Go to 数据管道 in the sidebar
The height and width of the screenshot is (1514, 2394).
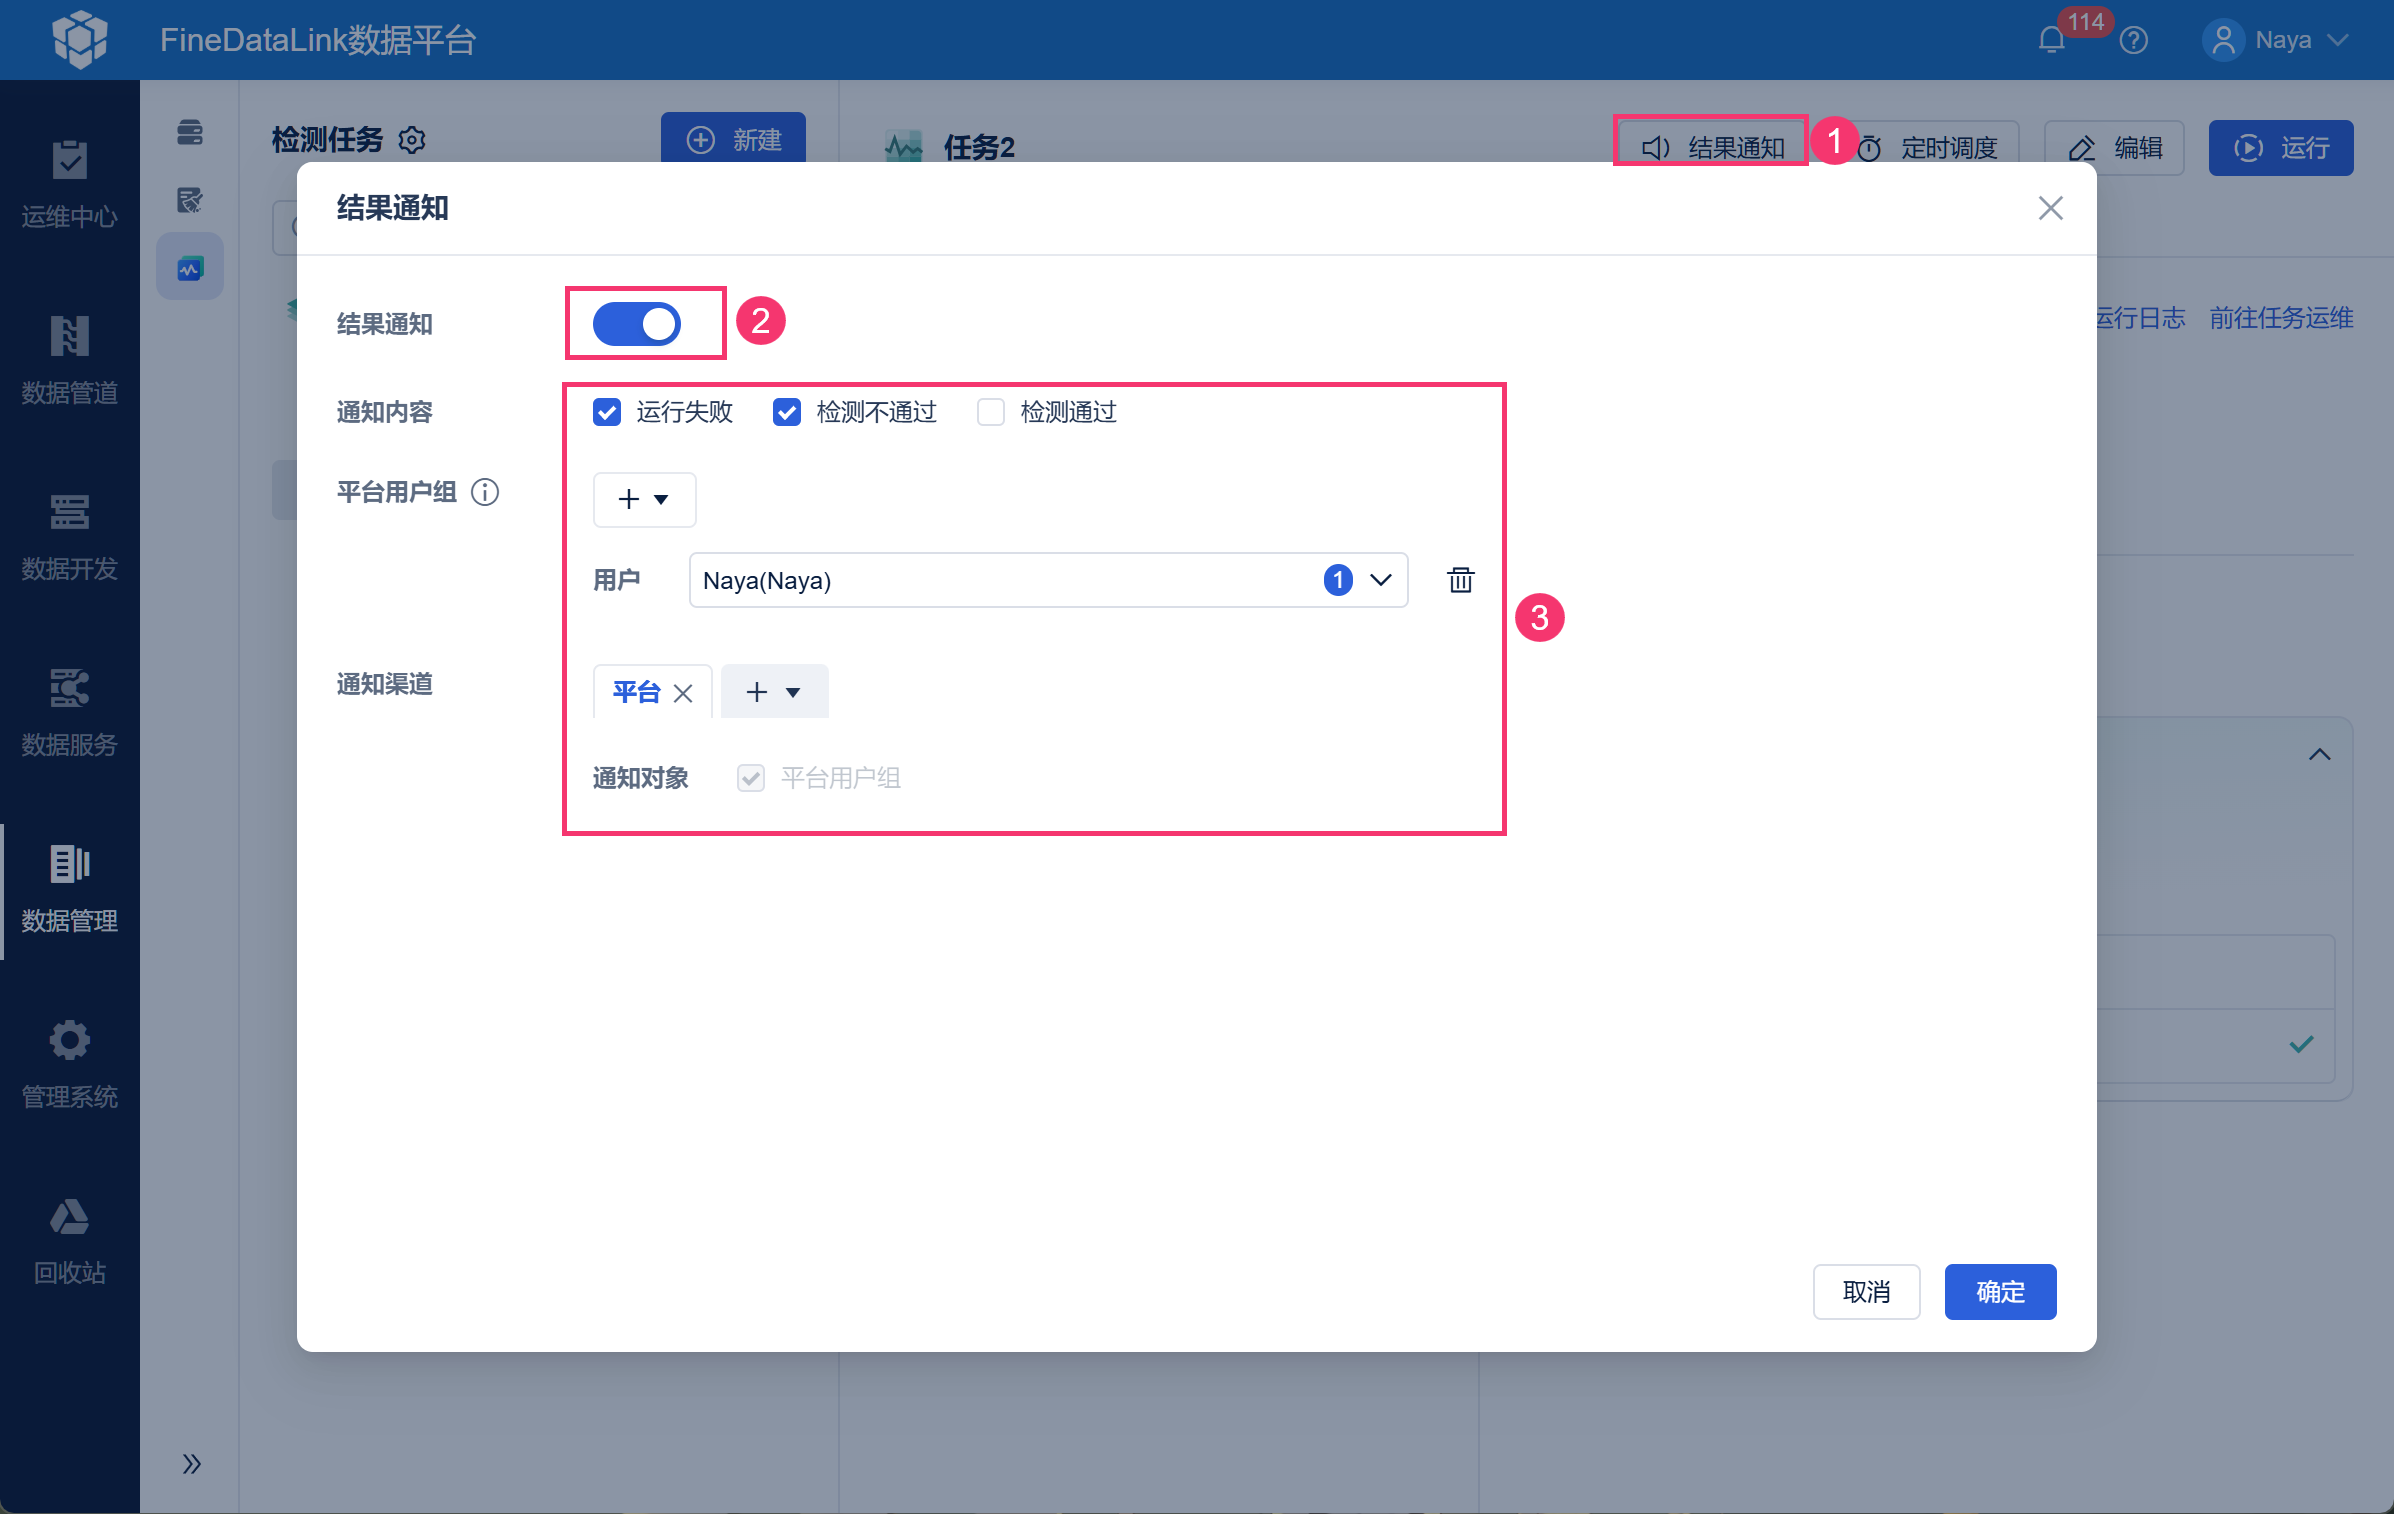click(x=70, y=361)
